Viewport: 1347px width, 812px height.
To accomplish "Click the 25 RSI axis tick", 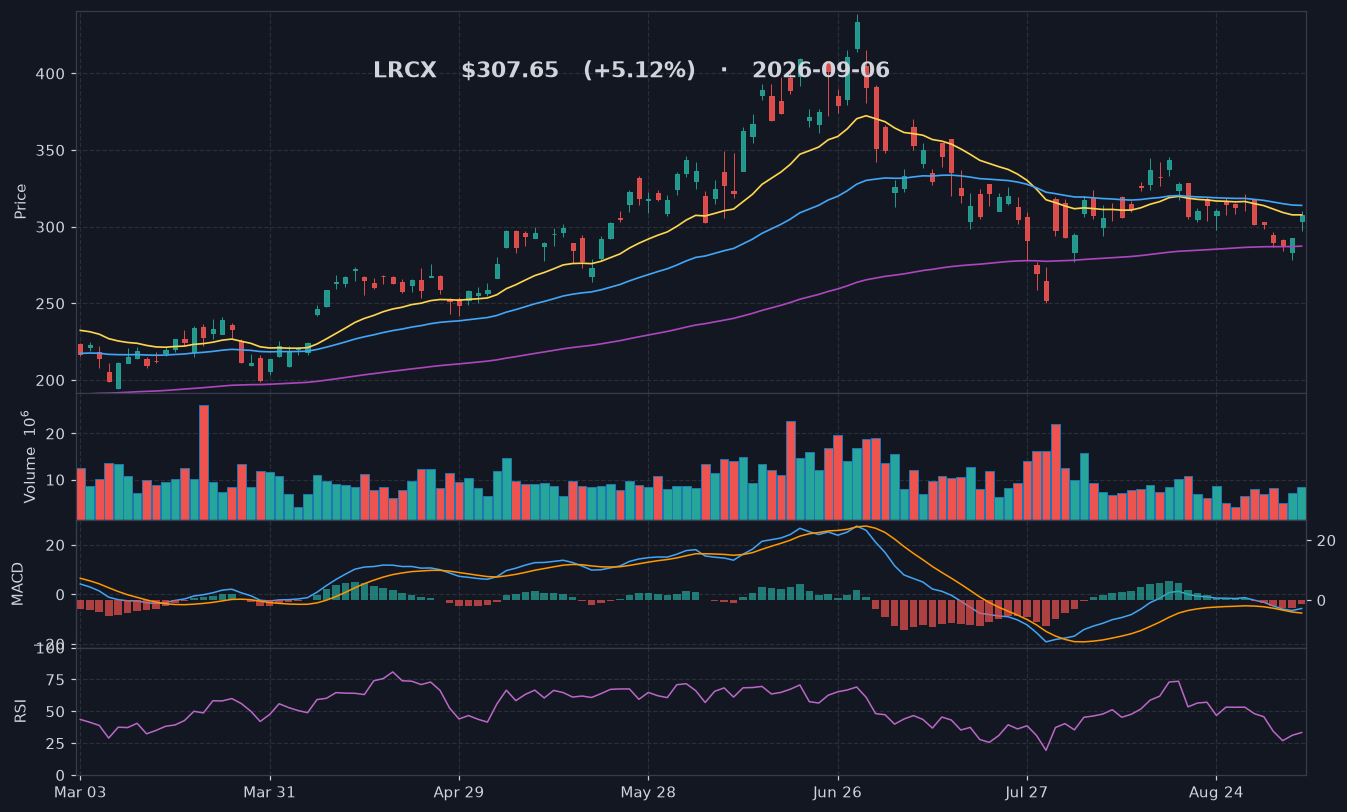I will (56, 744).
